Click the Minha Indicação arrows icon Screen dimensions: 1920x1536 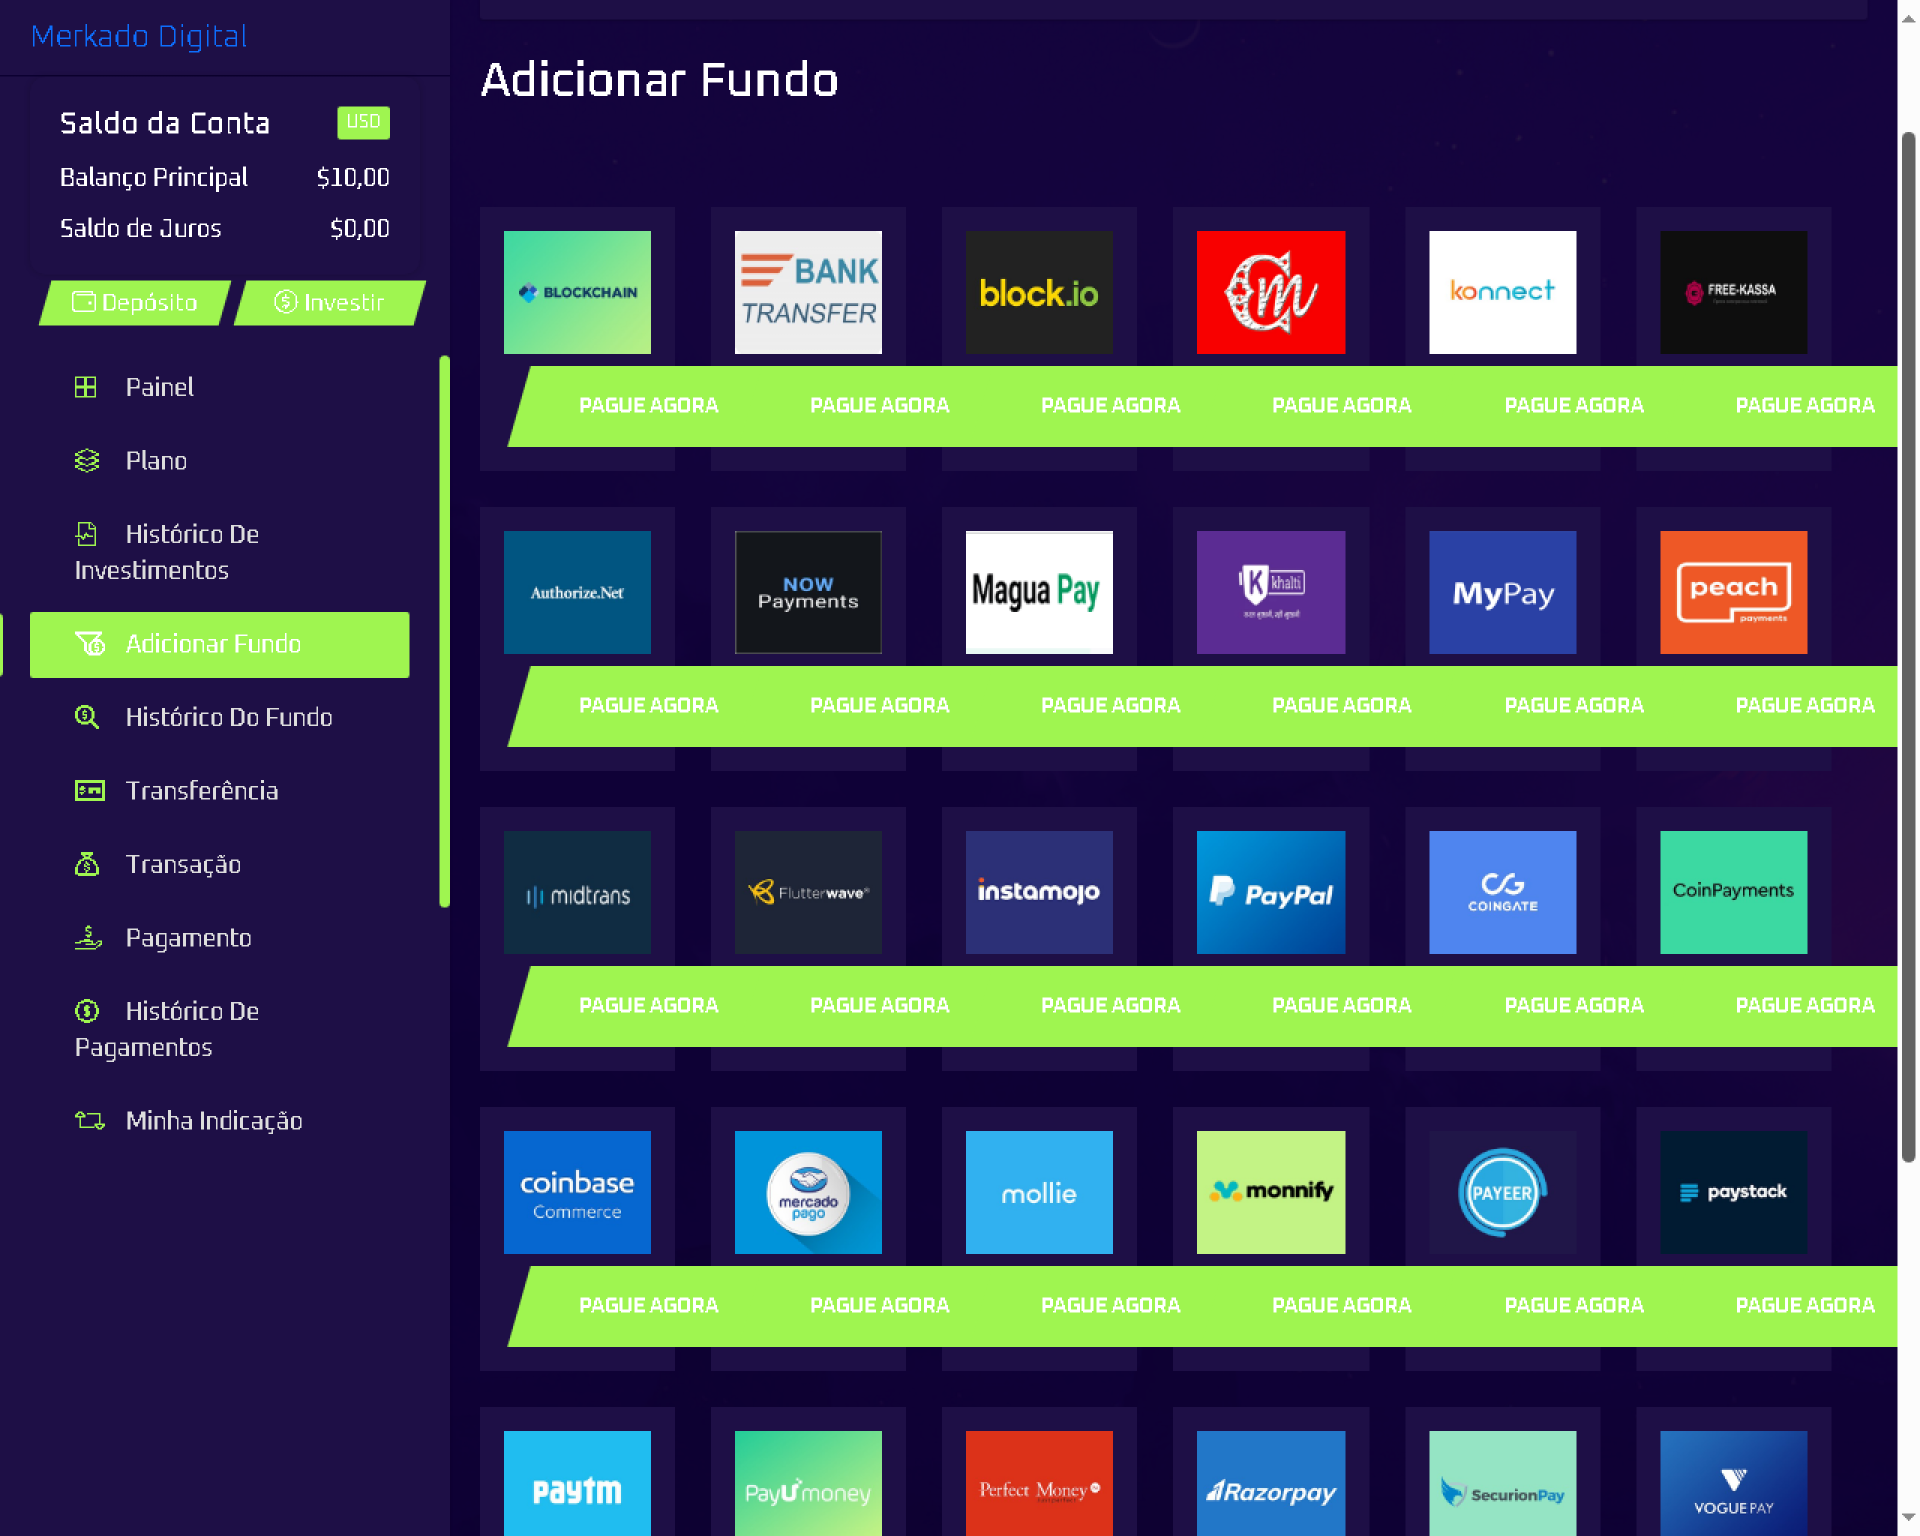click(x=89, y=1121)
